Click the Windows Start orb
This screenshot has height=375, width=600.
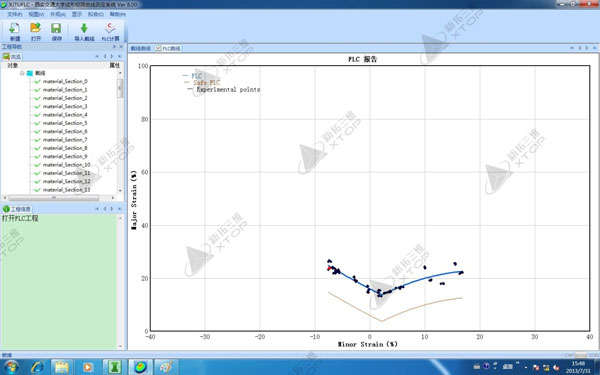click(11, 367)
